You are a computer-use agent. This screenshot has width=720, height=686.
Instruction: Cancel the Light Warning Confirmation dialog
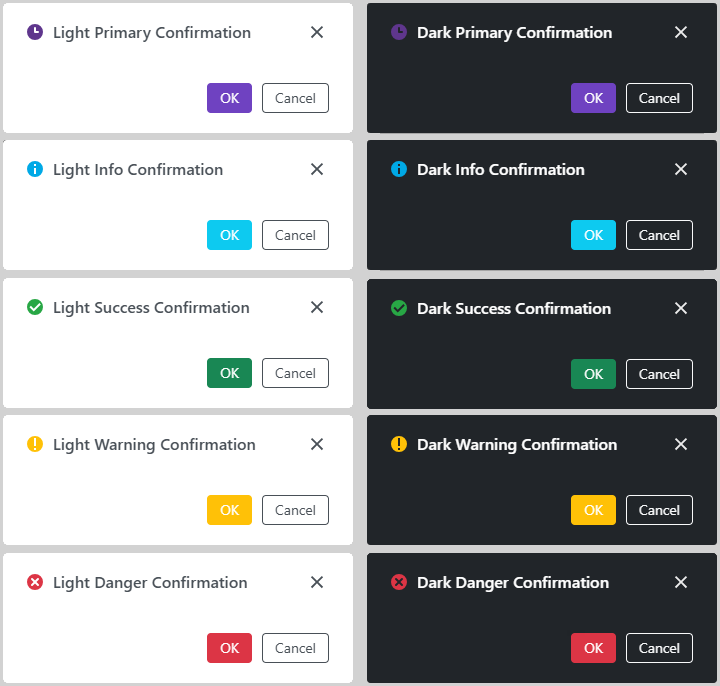pyautogui.click(x=295, y=510)
